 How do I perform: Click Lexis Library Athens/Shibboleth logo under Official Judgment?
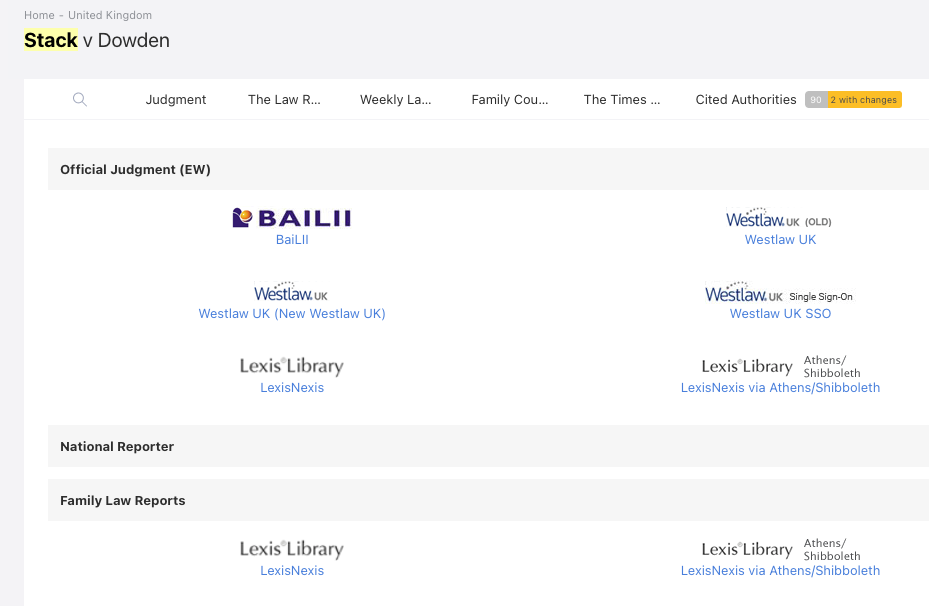tap(781, 367)
